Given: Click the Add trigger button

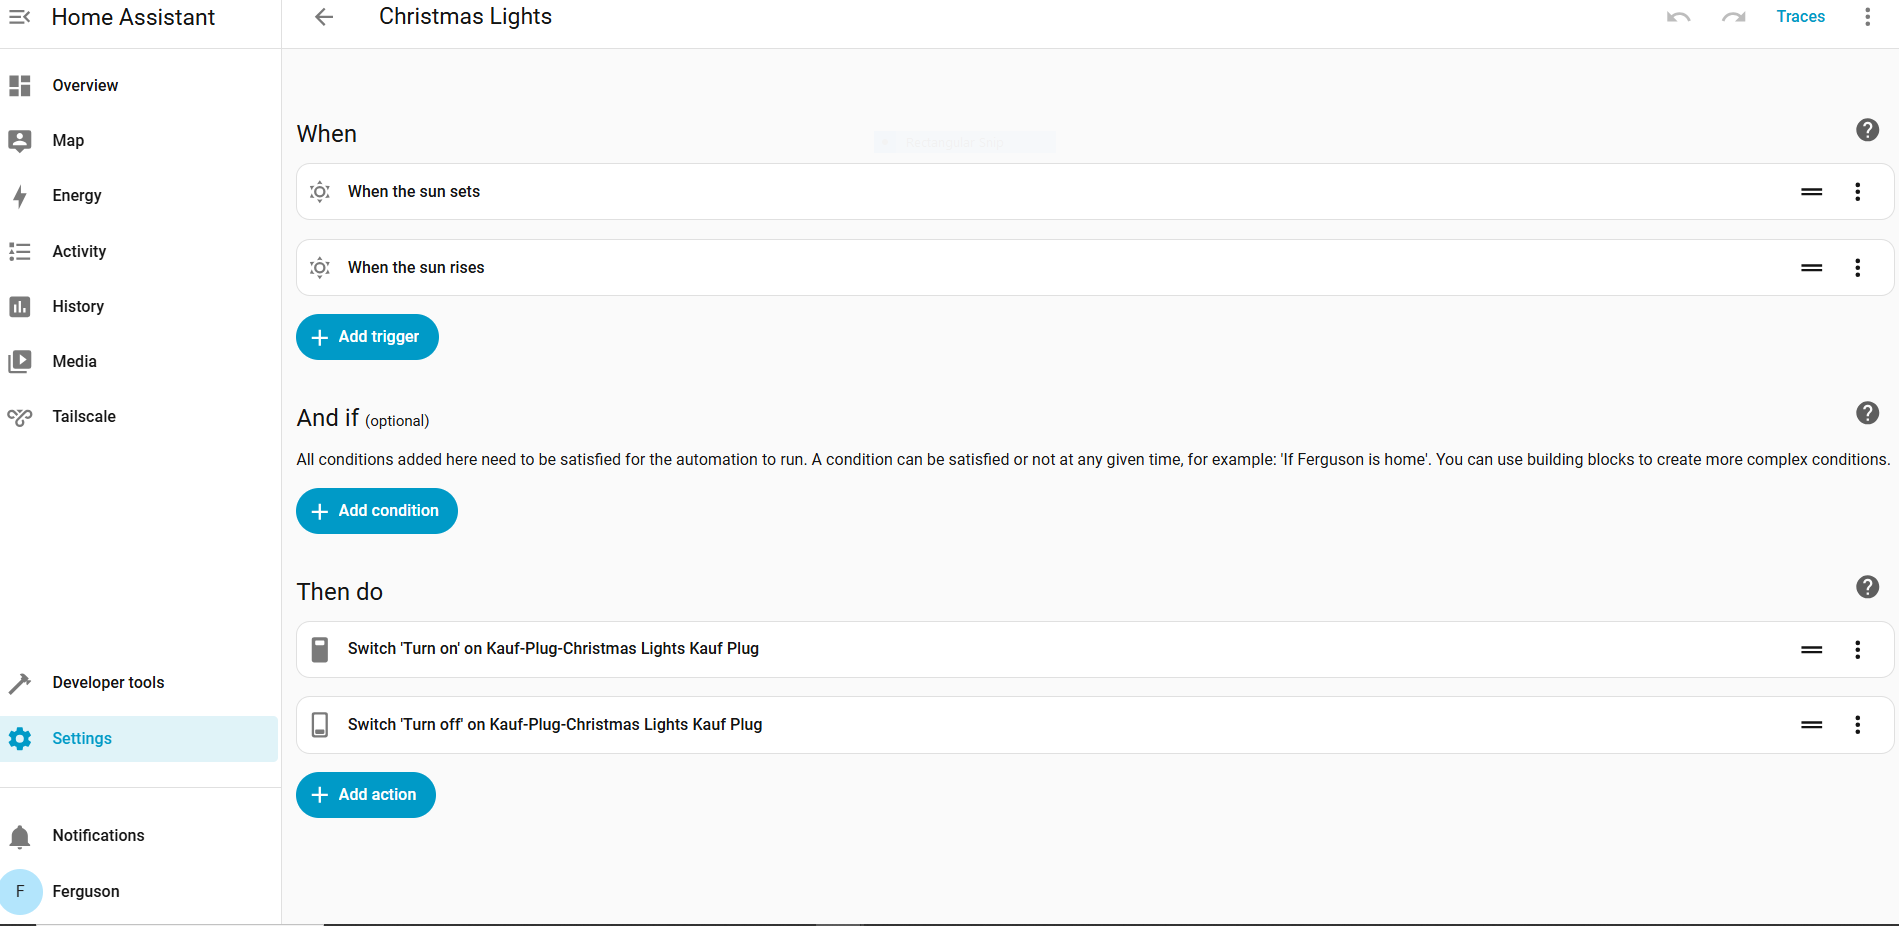Looking at the screenshot, I should point(367,337).
